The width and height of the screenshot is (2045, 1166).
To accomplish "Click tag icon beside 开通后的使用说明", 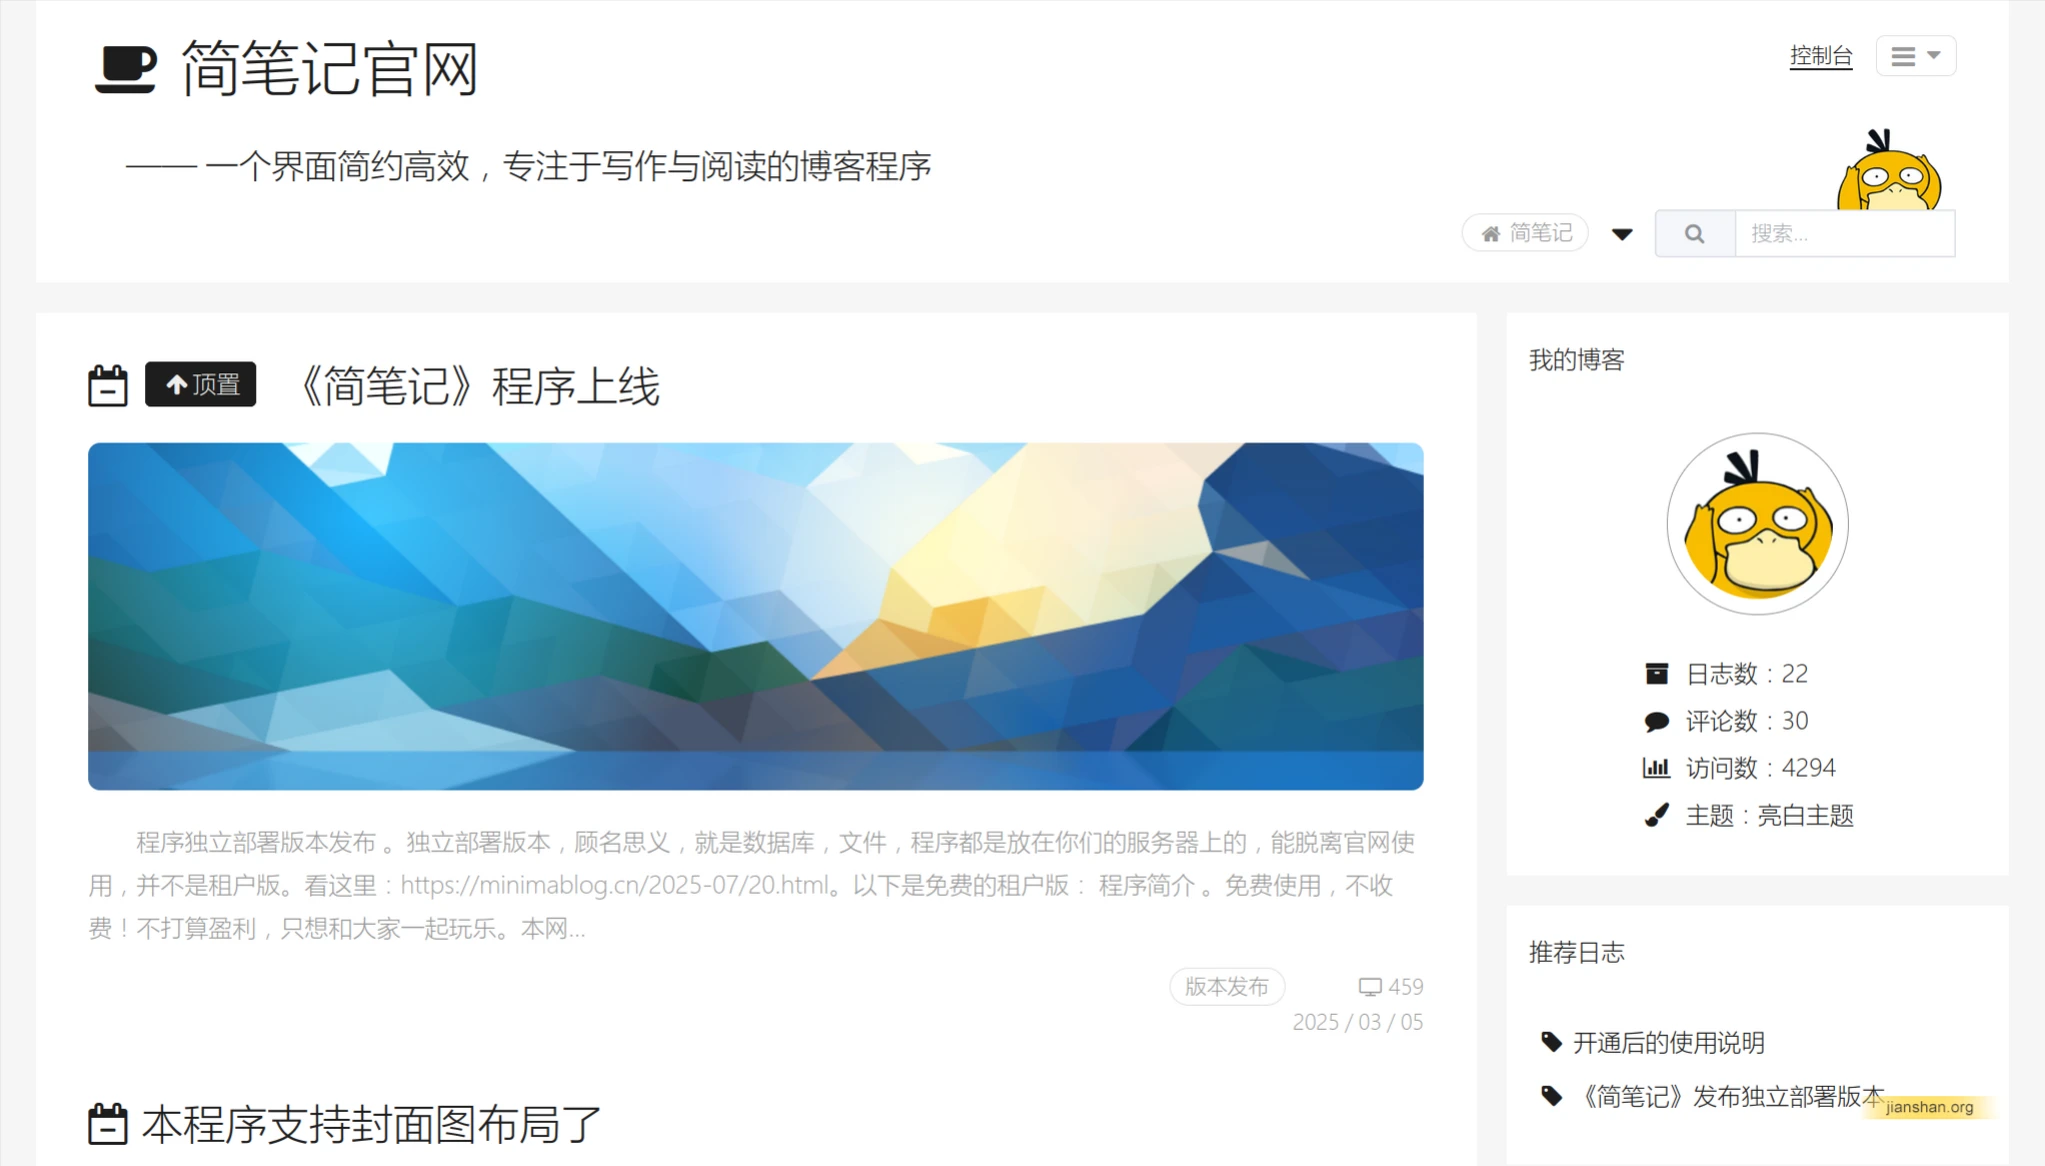I will (x=1551, y=1042).
